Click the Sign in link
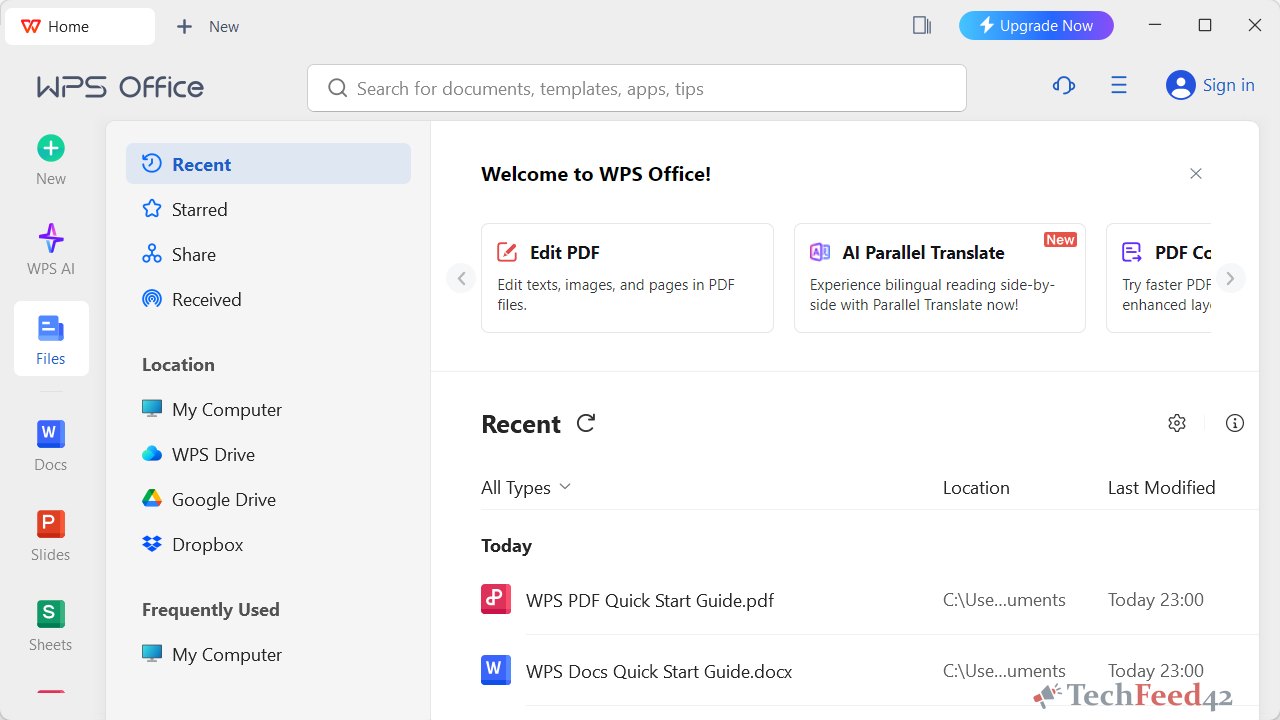Viewport: 1280px width, 720px height. pos(1229,86)
